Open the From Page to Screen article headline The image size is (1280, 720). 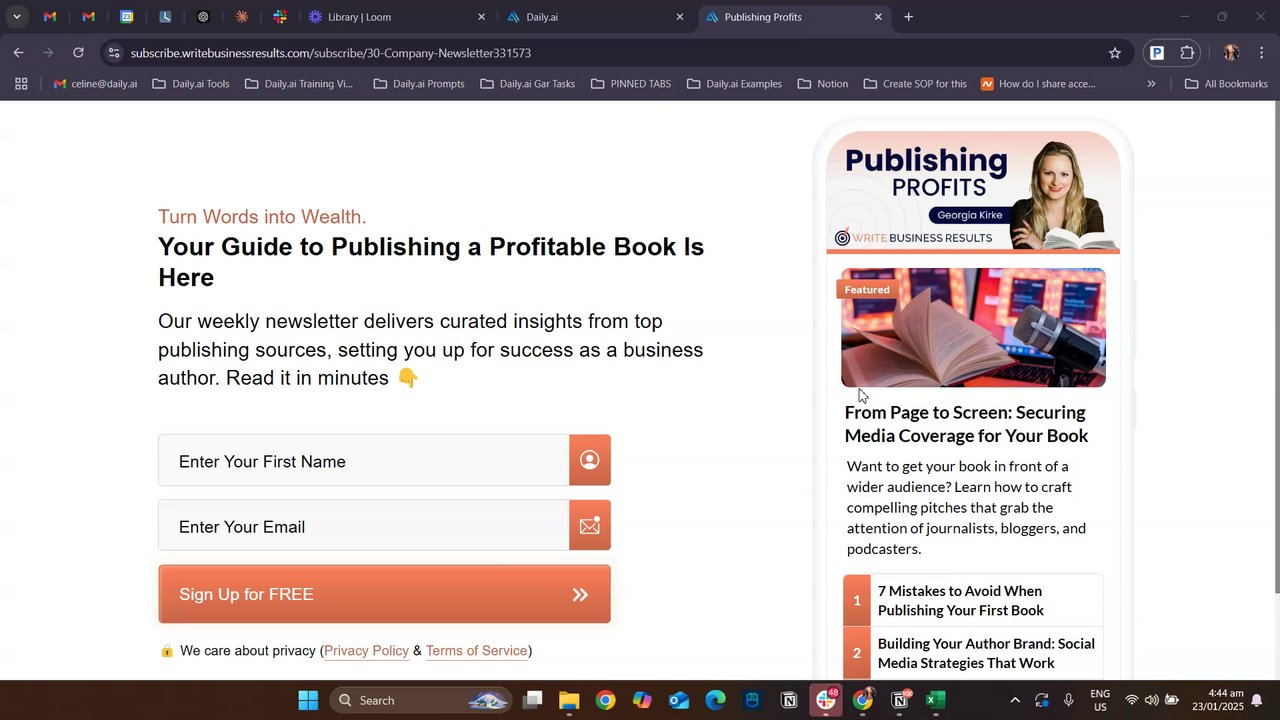966,424
